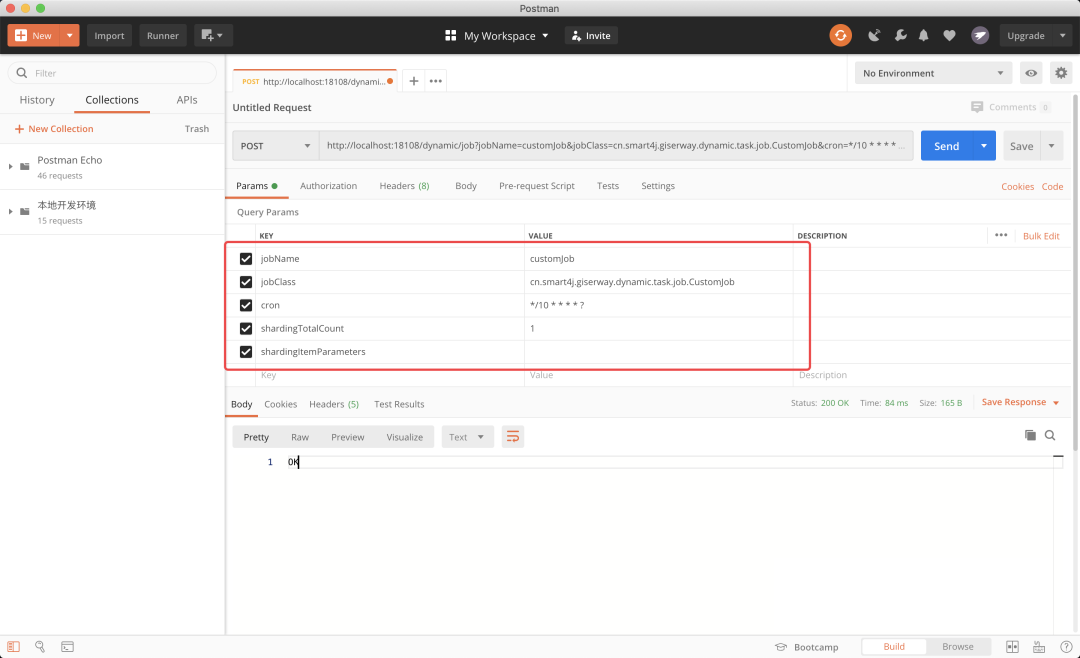Expand the 本地开发环境 collection
Viewport: 1080px width, 658px height.
10,212
